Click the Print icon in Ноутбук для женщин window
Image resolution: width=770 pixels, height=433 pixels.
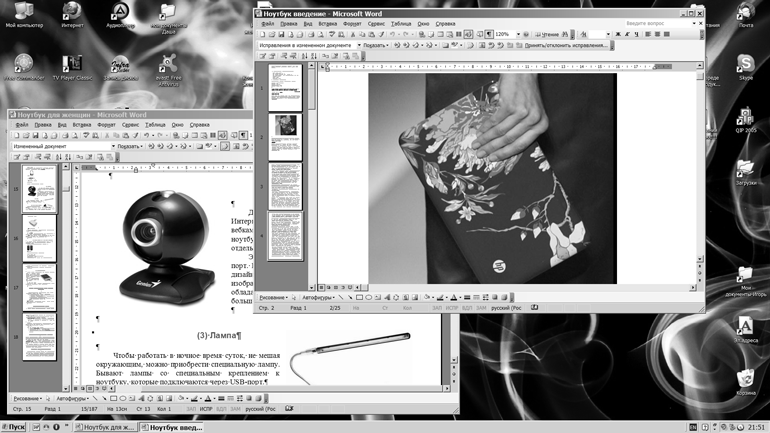[66, 135]
